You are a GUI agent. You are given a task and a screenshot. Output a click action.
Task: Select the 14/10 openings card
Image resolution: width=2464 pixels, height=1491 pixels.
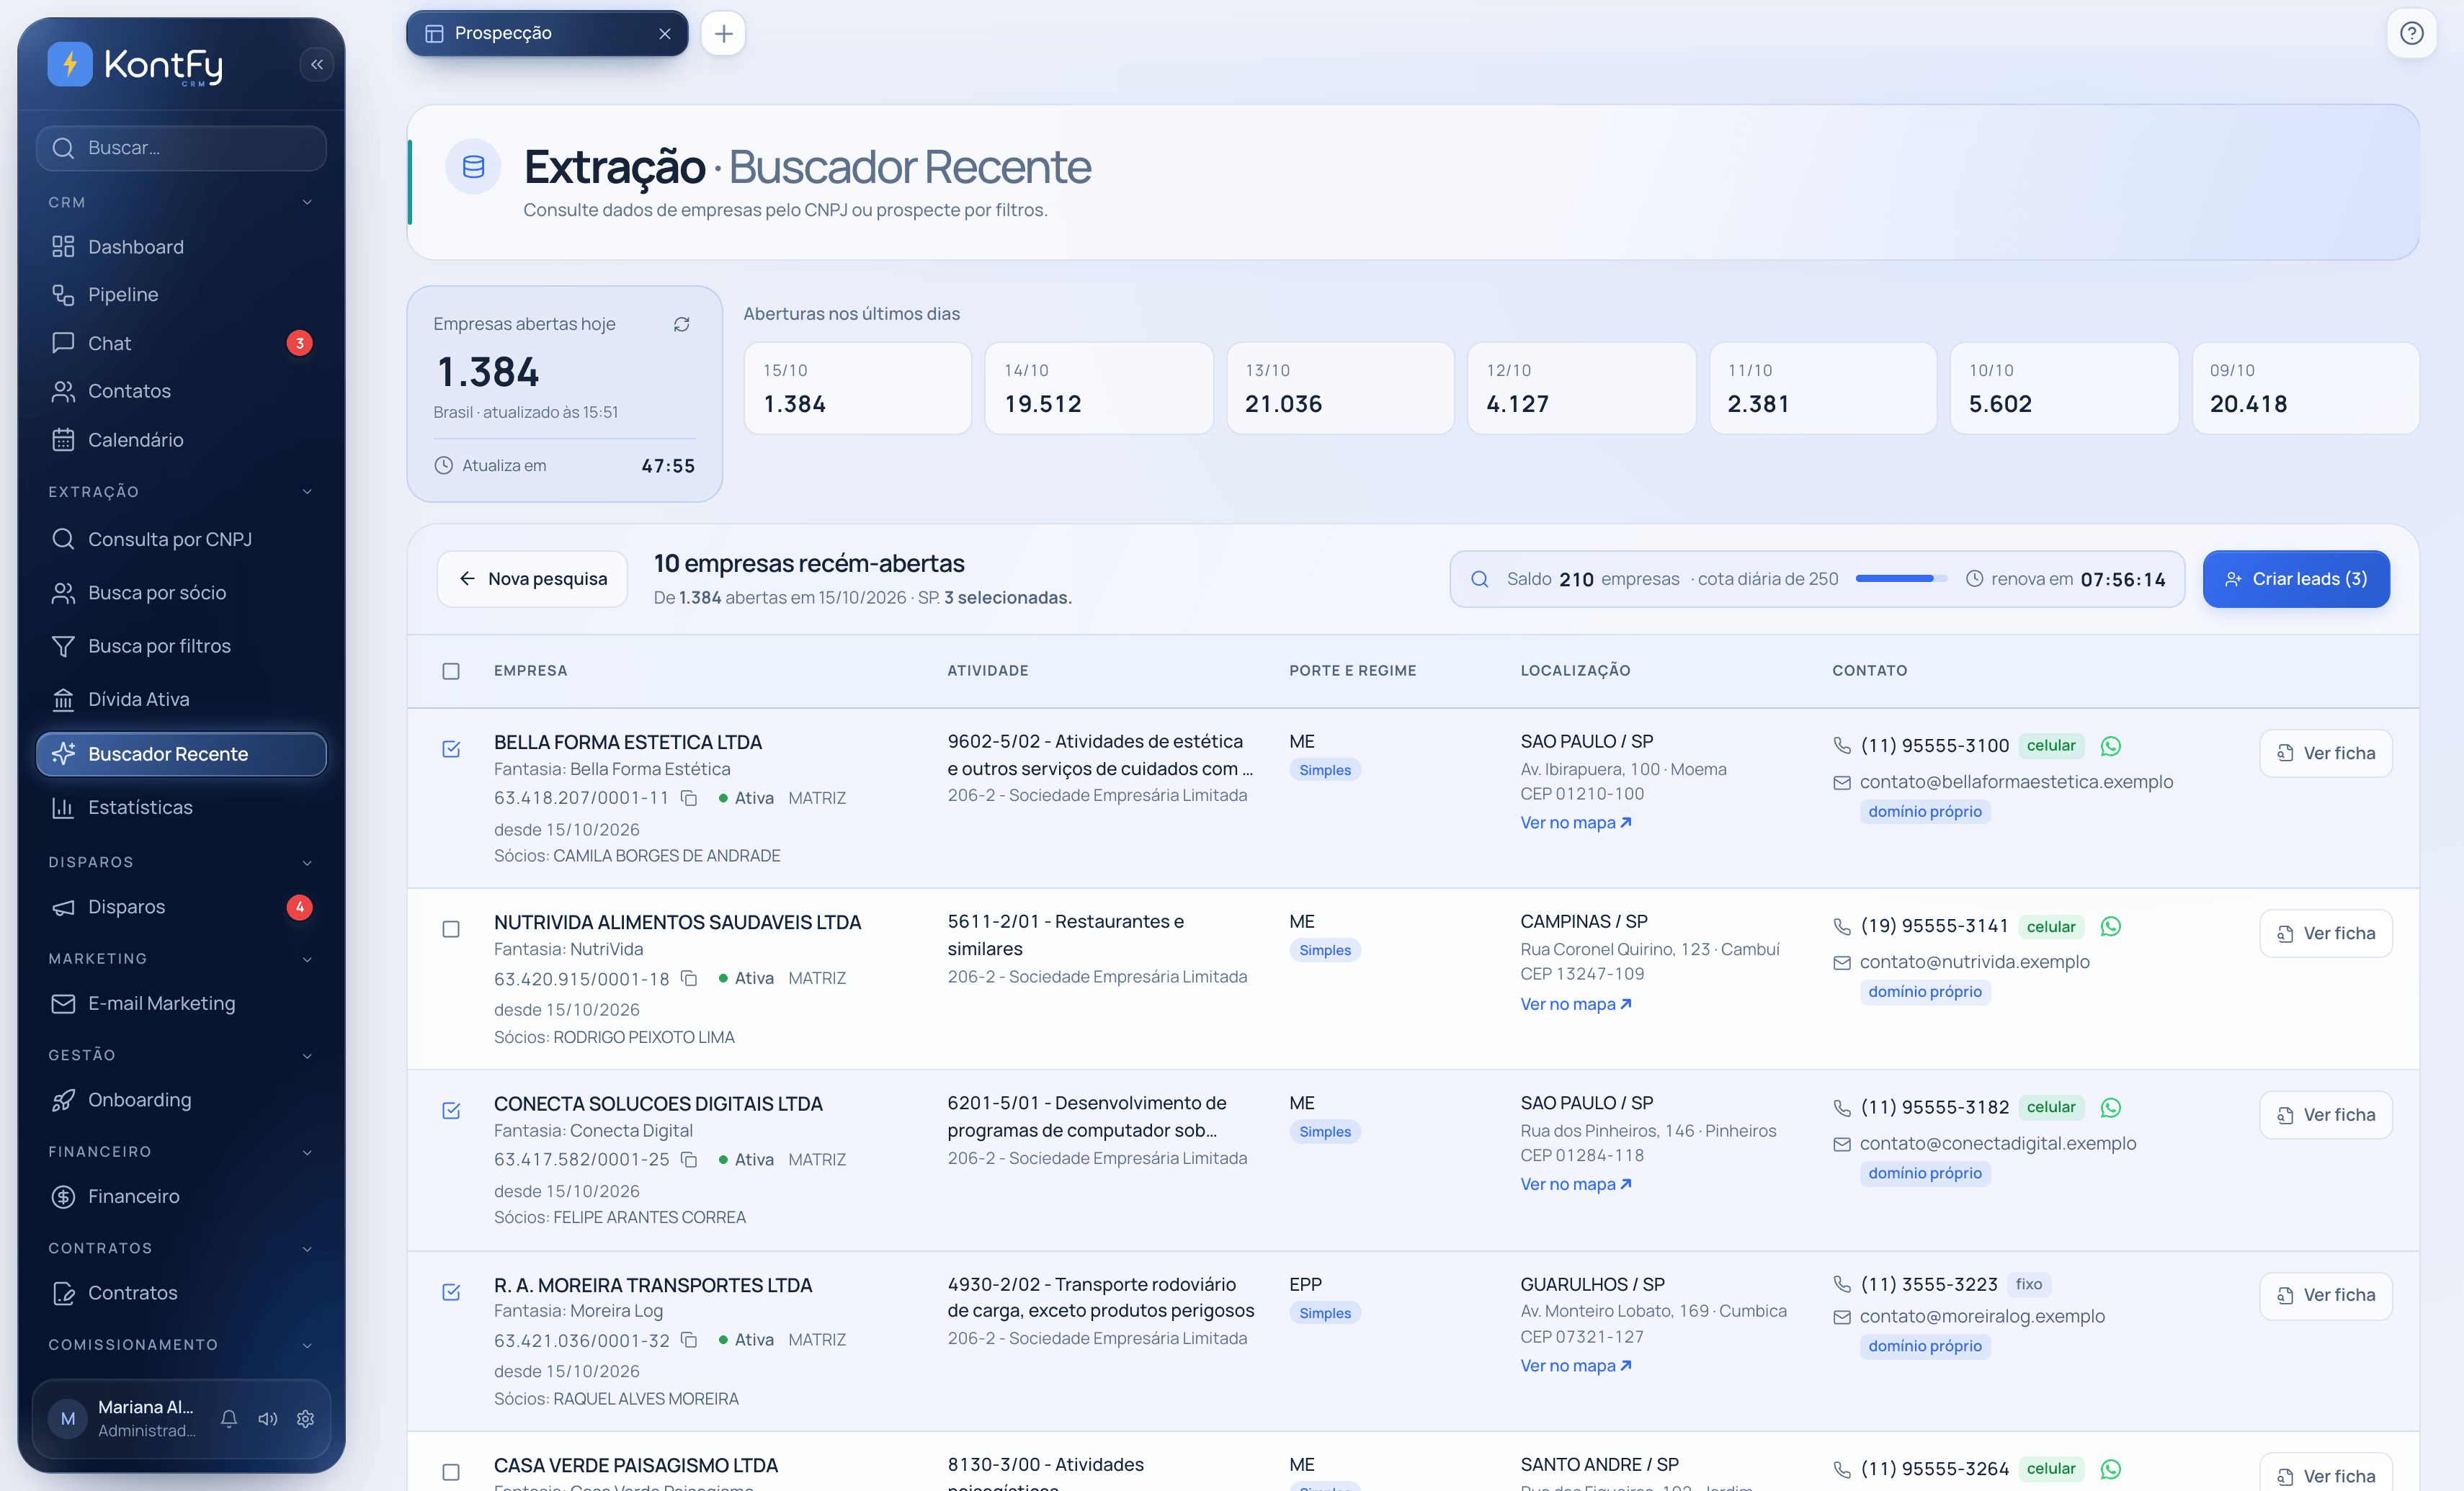1098,388
